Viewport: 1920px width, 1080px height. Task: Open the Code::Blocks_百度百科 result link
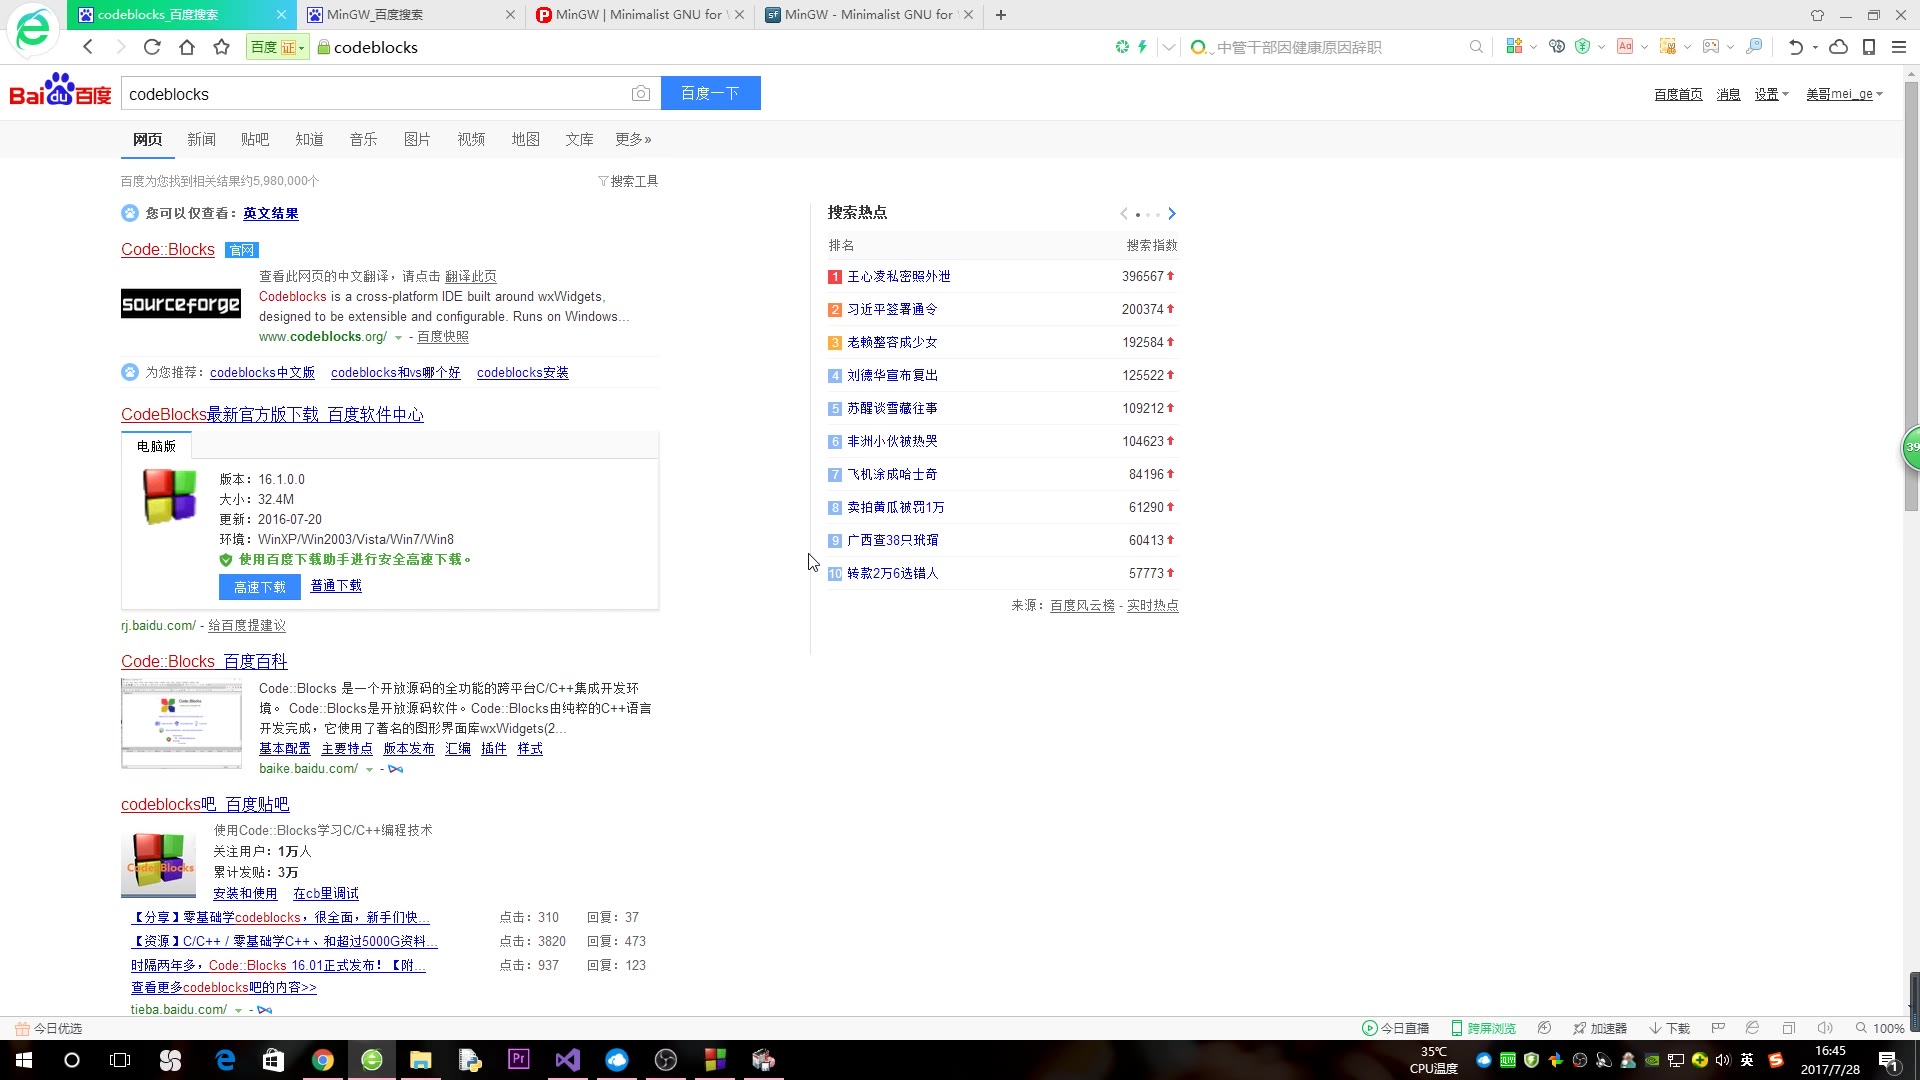(204, 661)
